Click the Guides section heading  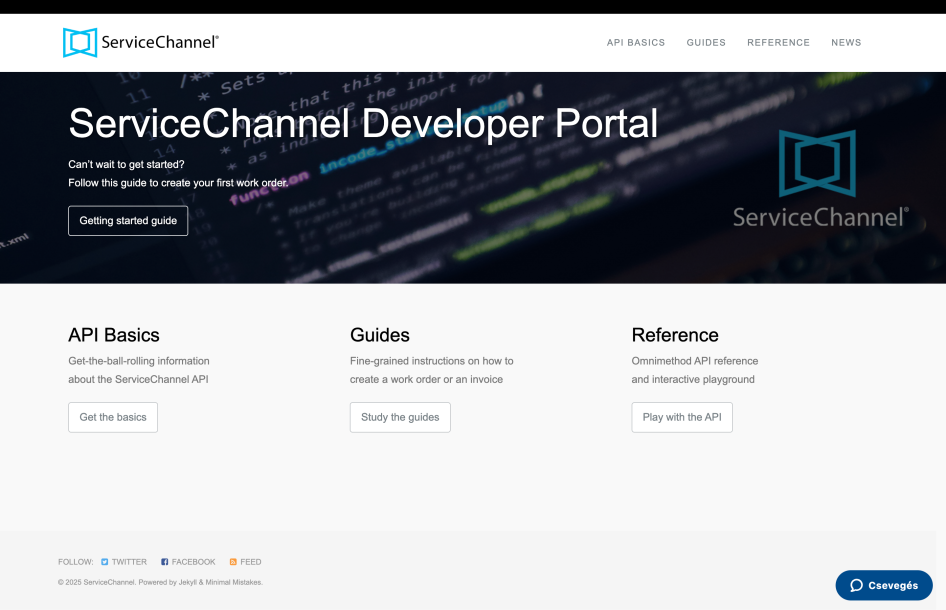(x=379, y=335)
